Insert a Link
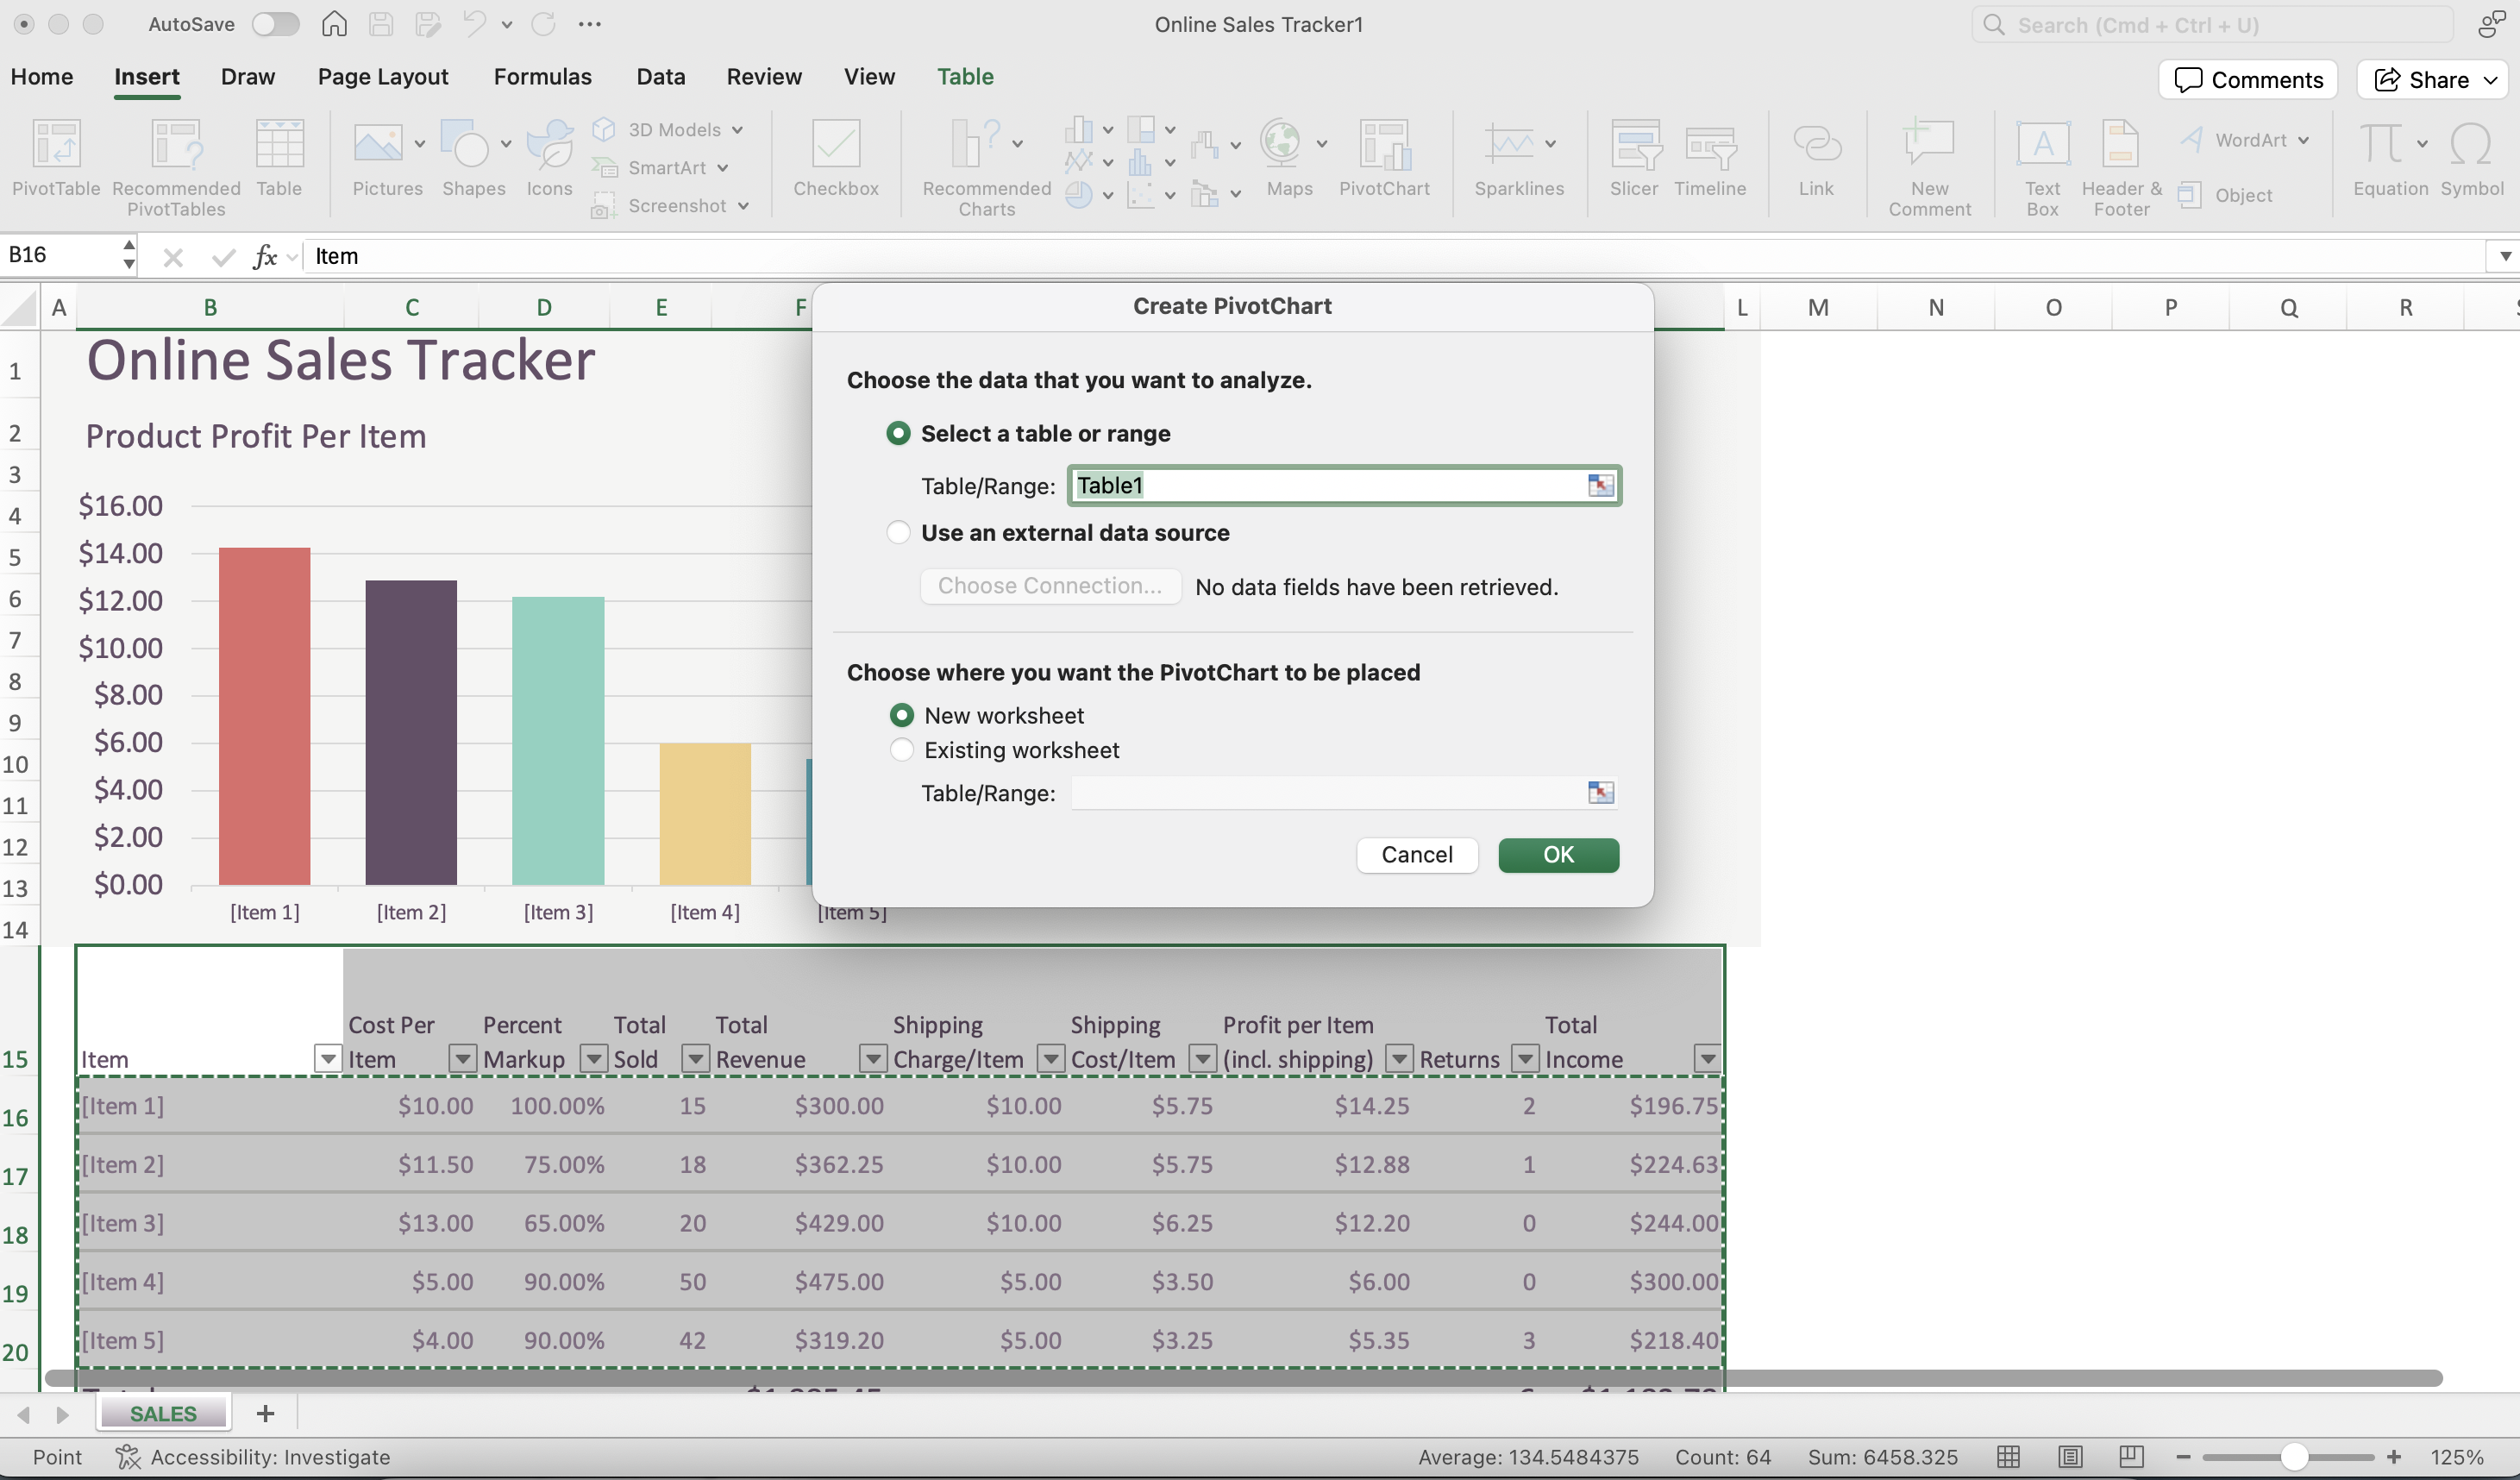2520x1480 pixels. [1816, 158]
